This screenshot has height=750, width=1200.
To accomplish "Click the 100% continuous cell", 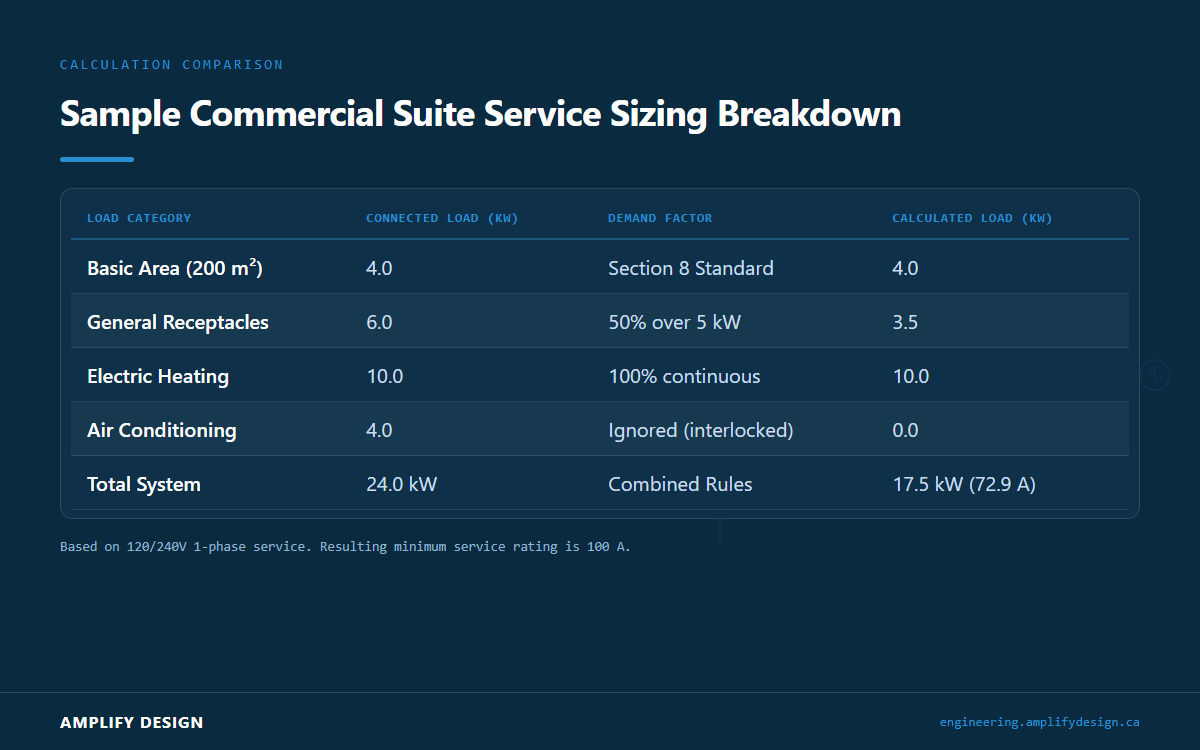I will tap(684, 376).
